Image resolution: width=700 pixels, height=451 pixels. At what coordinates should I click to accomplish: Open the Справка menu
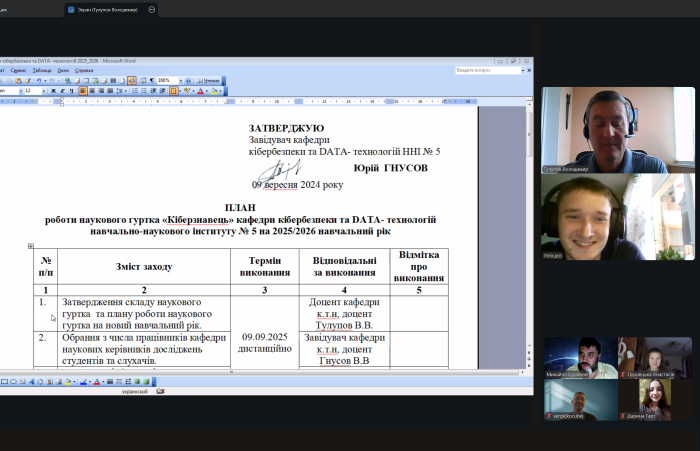point(84,70)
